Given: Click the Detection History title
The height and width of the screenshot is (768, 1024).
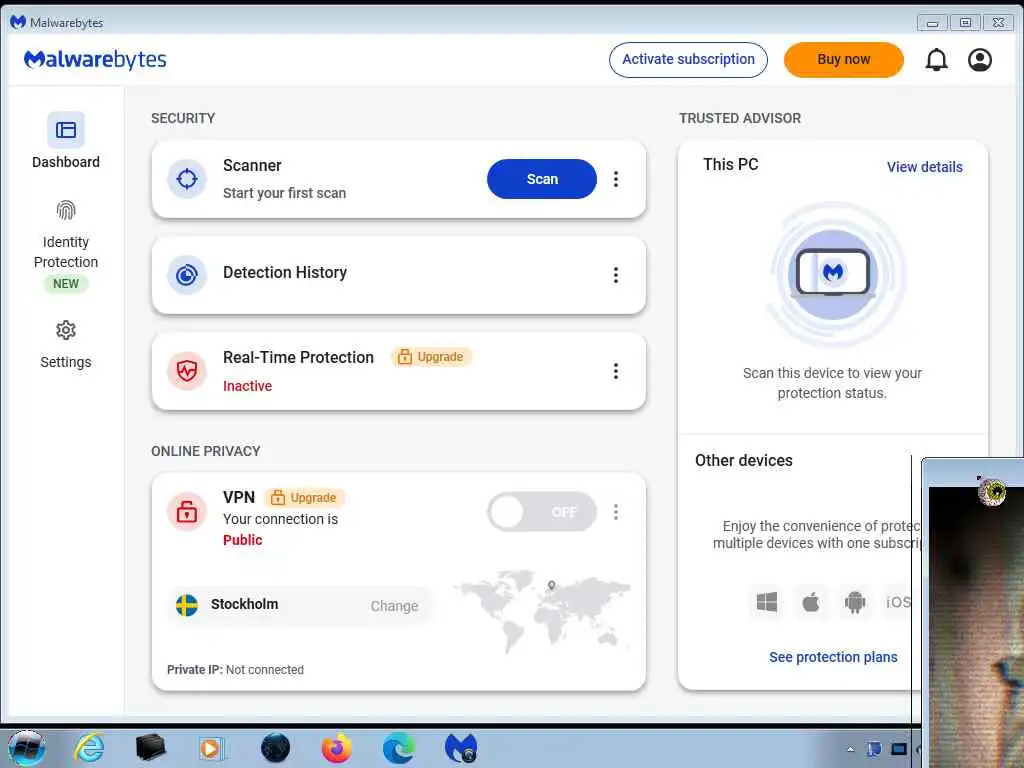Looking at the screenshot, I should (285, 272).
